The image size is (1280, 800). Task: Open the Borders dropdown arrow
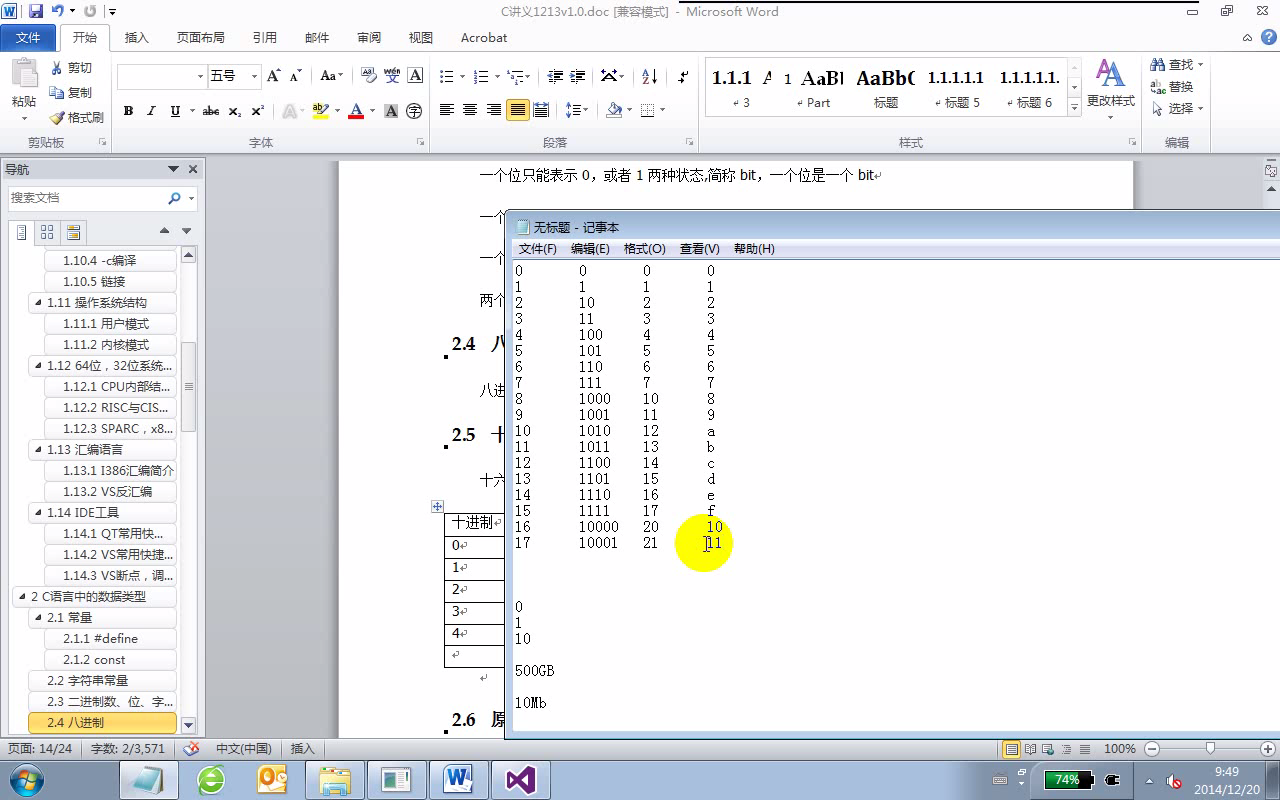point(662,110)
